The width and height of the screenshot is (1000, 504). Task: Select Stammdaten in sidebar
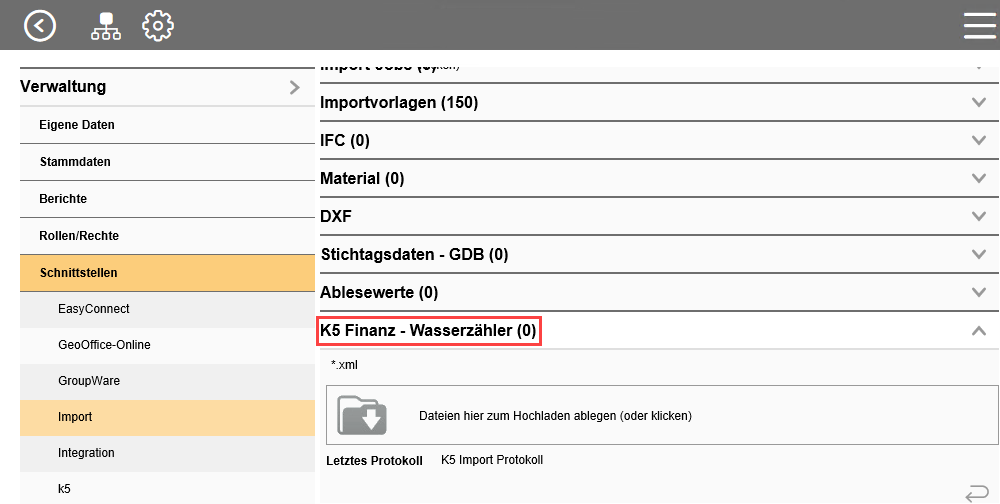pos(168,162)
